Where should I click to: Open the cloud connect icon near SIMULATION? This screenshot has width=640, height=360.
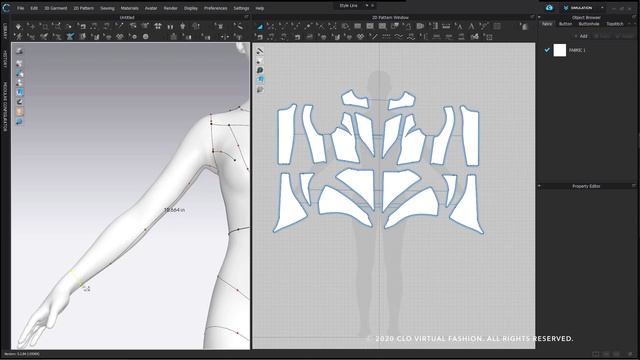click(x=549, y=8)
